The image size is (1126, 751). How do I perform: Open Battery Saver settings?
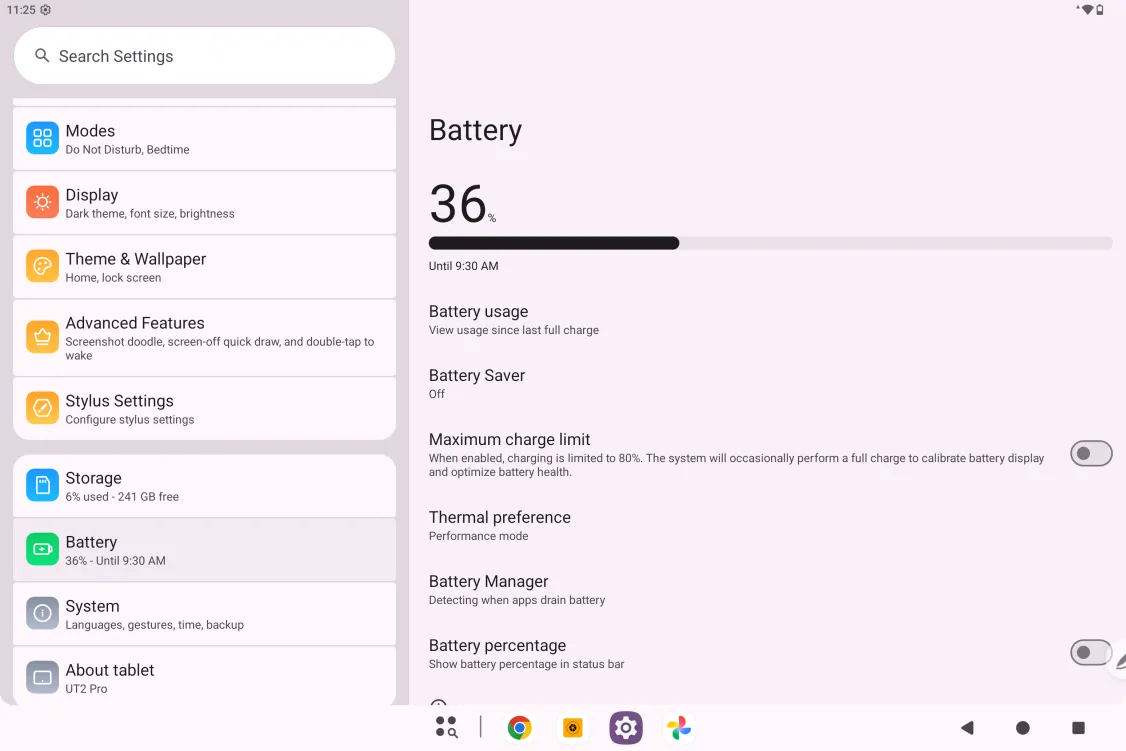(770, 384)
